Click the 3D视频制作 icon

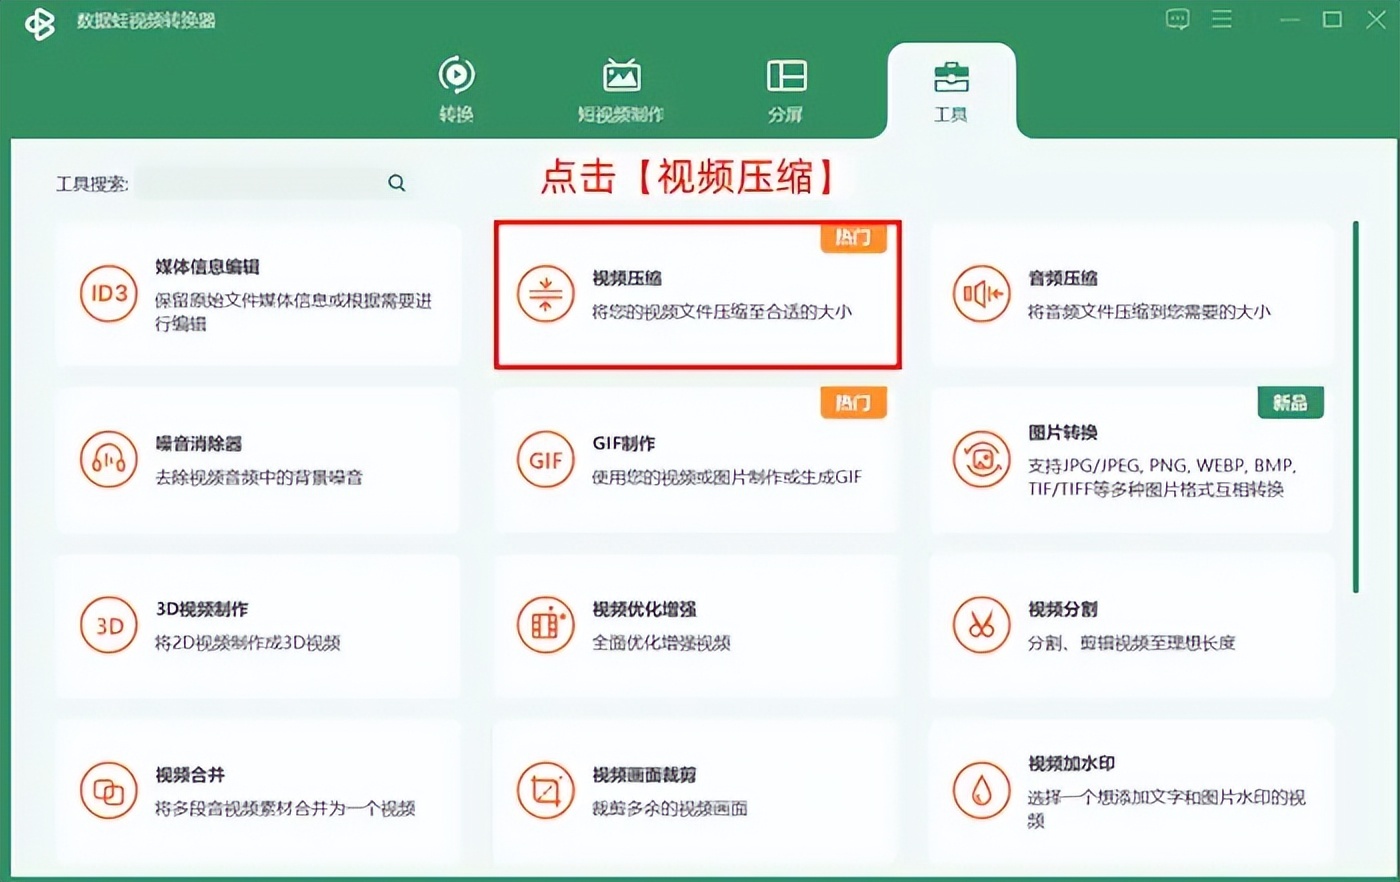click(x=108, y=625)
